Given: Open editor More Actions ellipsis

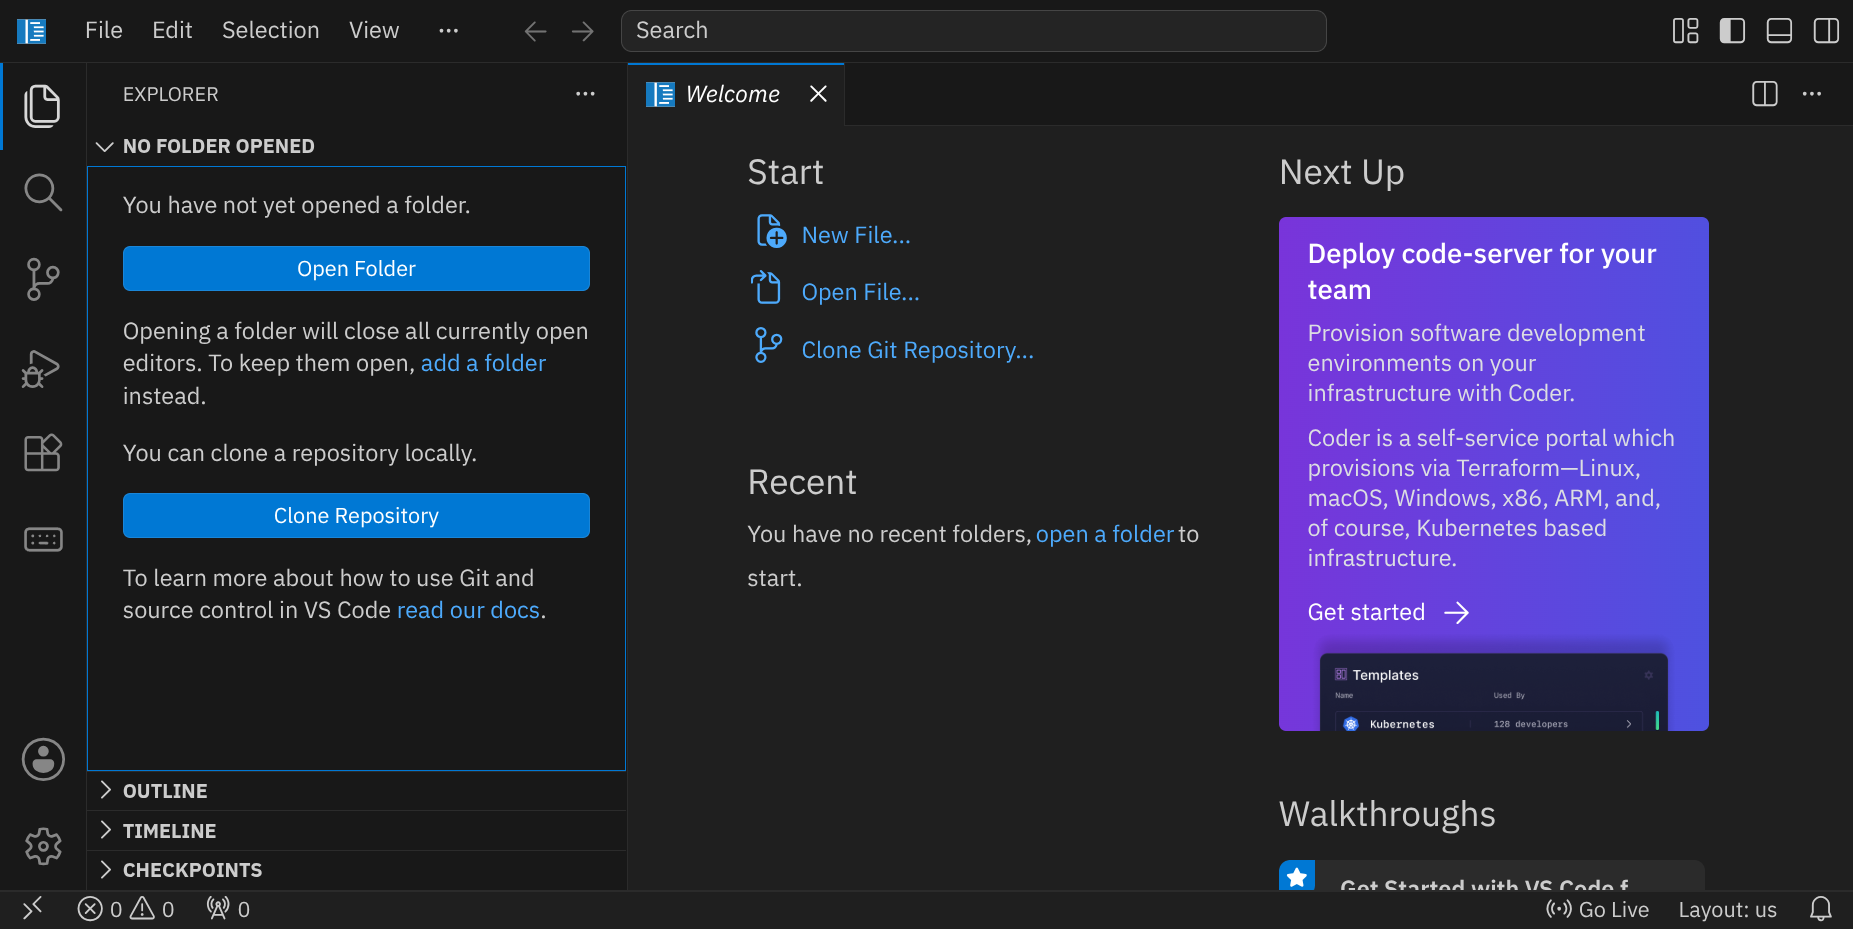Looking at the screenshot, I should pos(1812,94).
